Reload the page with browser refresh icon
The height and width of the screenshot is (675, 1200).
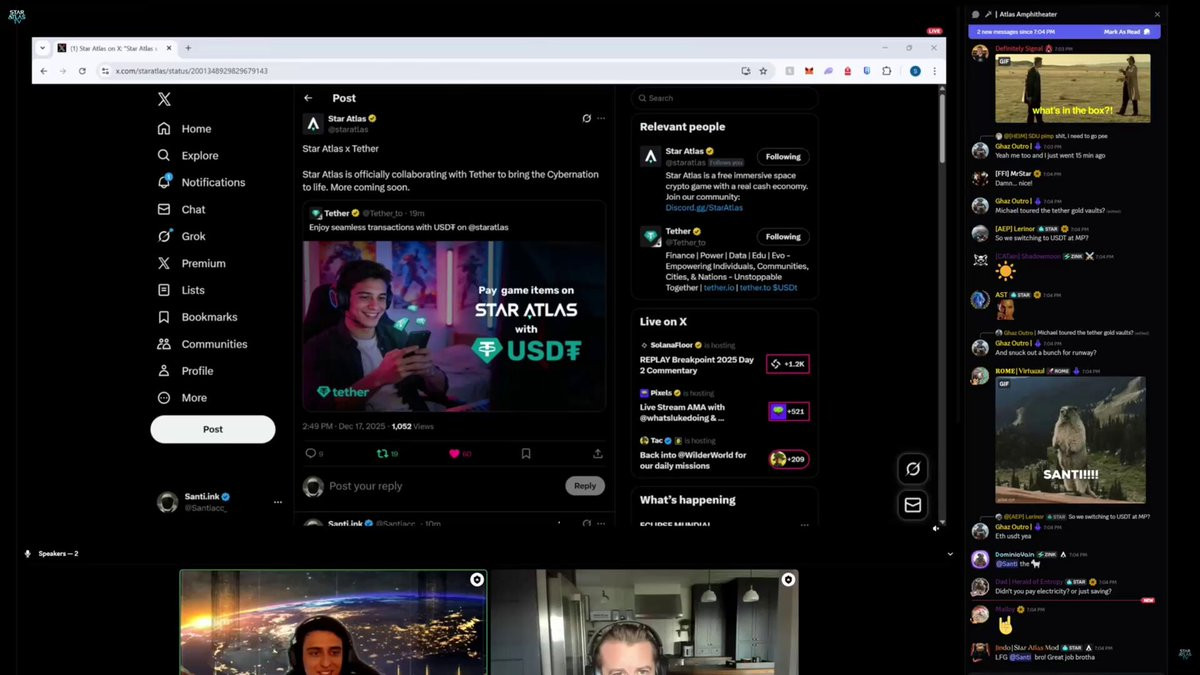pos(82,71)
